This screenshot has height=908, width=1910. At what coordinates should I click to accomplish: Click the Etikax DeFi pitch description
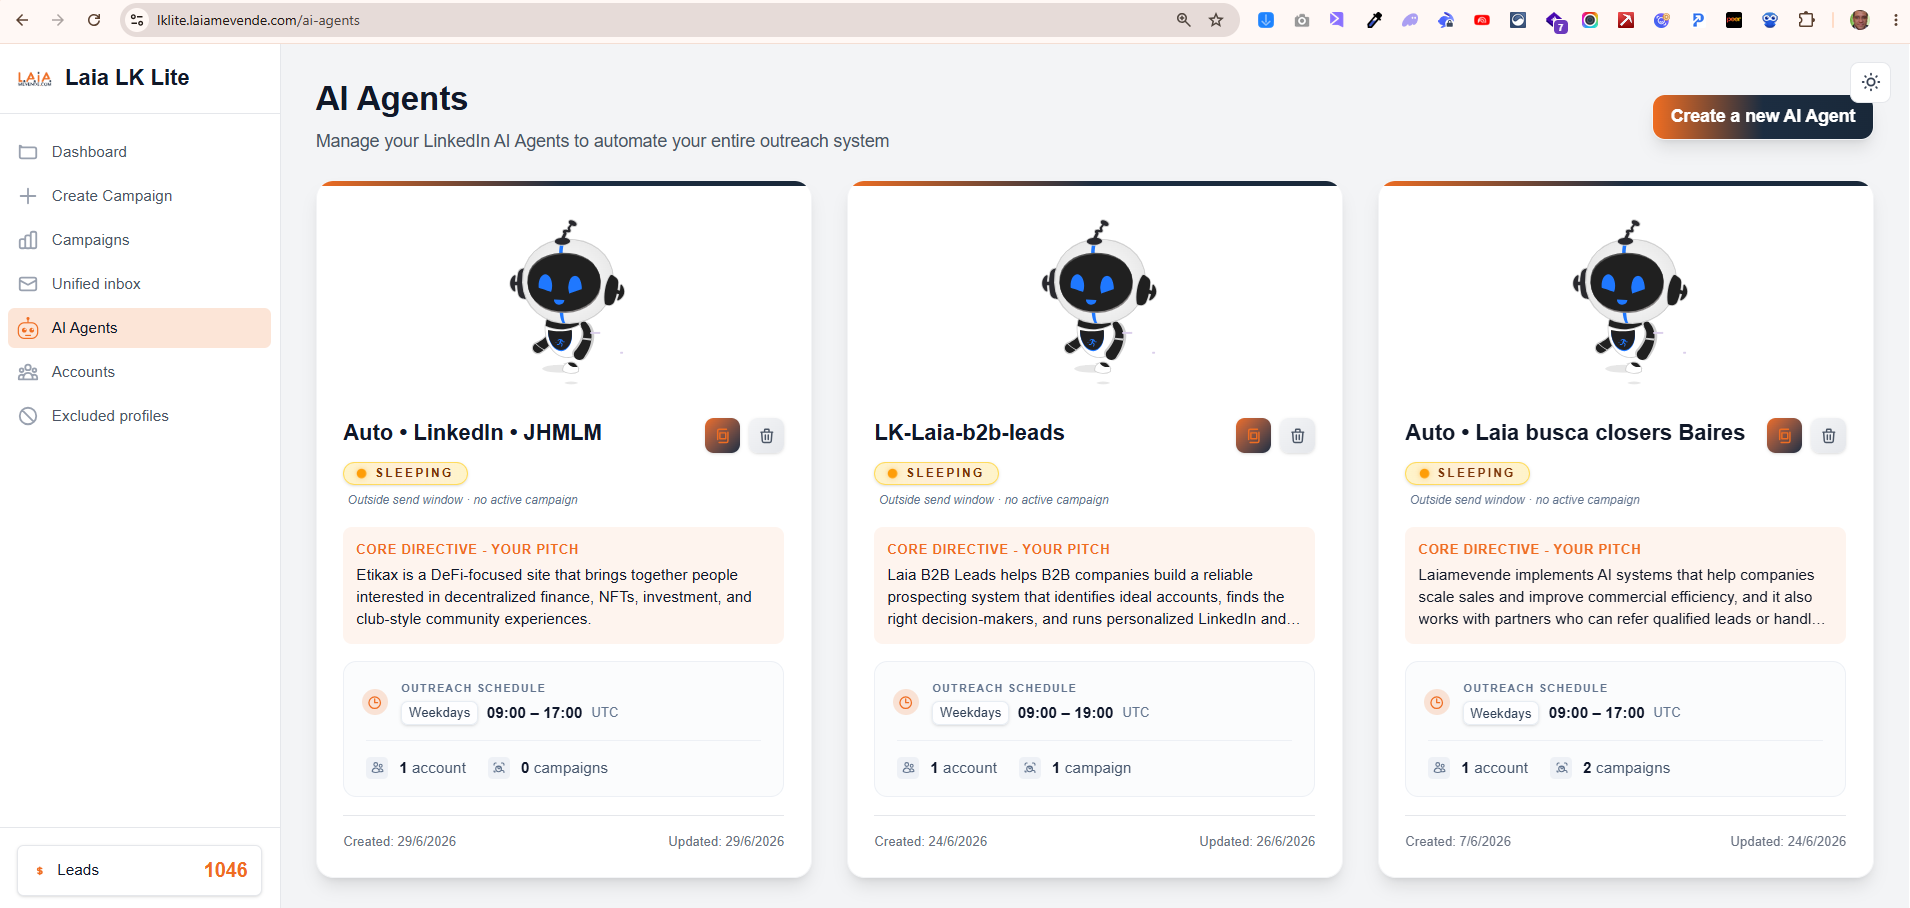coord(554,597)
